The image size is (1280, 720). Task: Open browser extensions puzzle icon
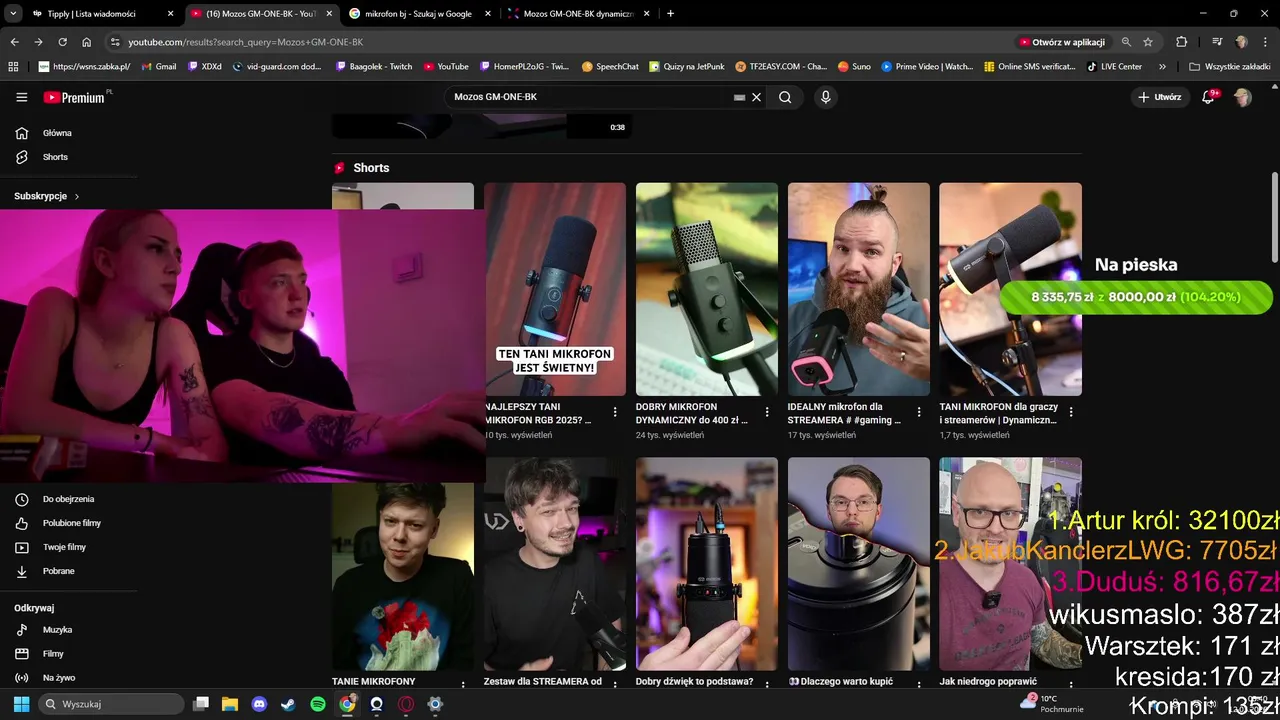tap(1181, 42)
